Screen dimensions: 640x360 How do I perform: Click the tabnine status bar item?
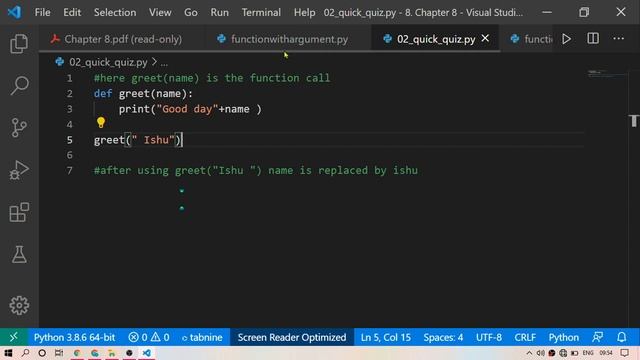click(202, 337)
